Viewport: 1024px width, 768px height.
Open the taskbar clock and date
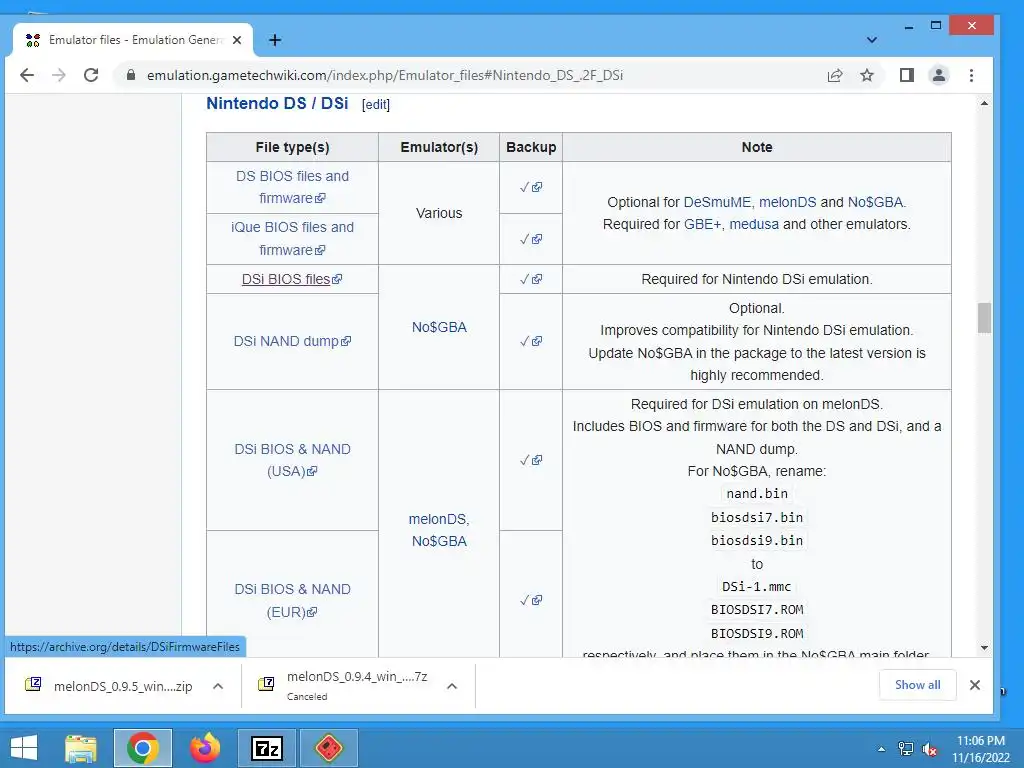(981, 748)
